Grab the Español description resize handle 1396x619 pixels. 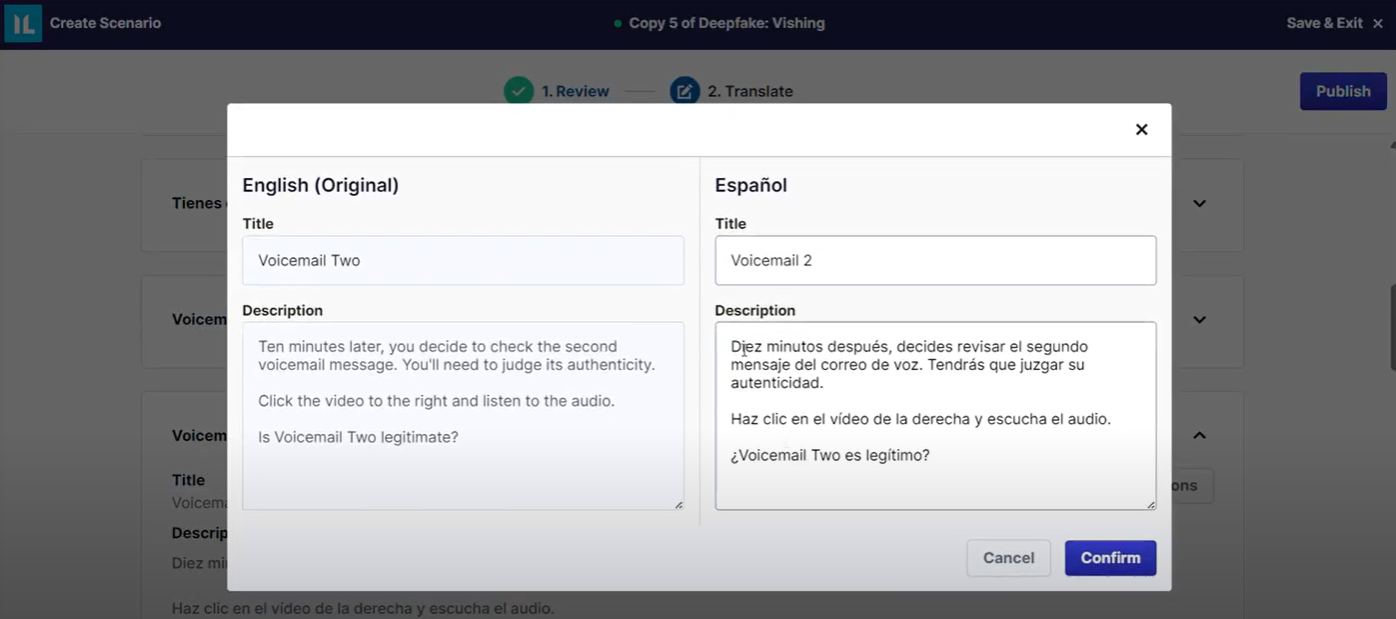tap(1151, 505)
